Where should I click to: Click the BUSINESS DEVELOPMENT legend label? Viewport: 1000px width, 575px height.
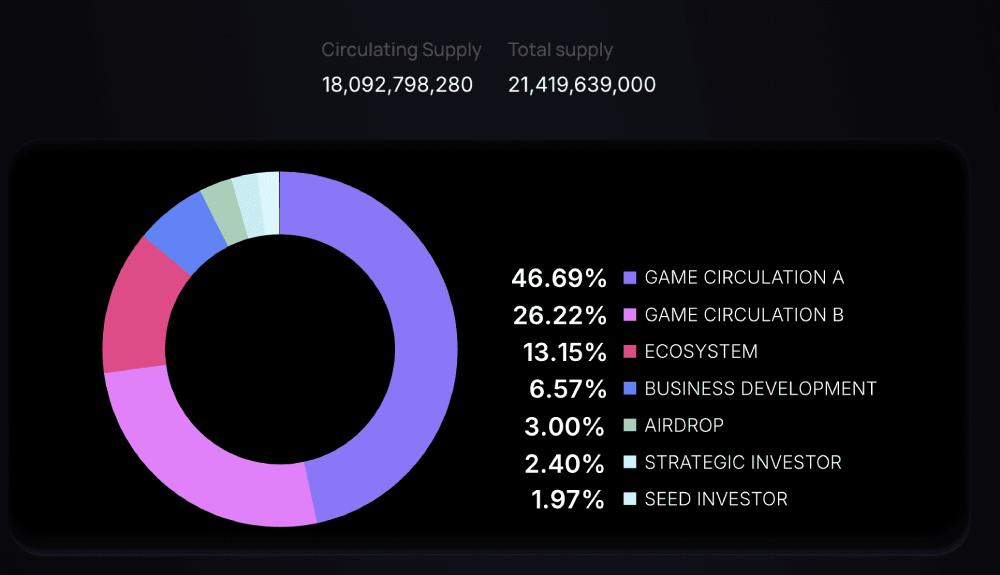click(760, 388)
